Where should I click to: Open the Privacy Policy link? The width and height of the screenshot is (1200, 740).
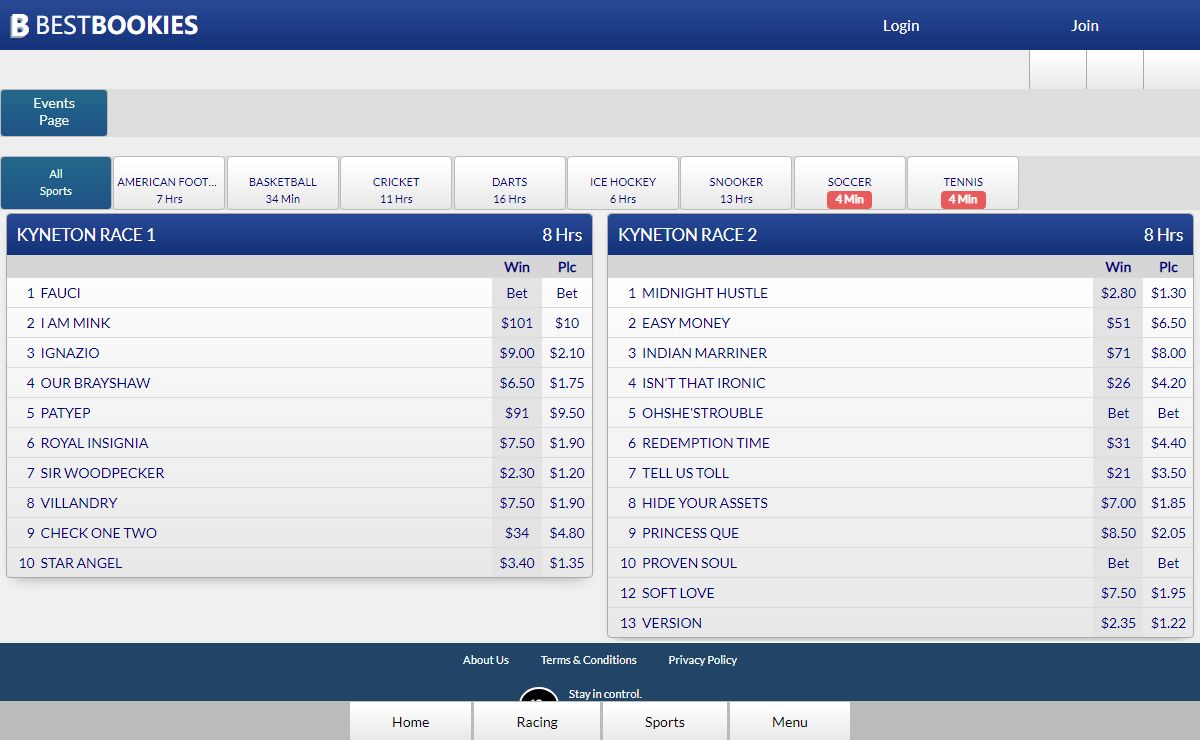tap(703, 660)
